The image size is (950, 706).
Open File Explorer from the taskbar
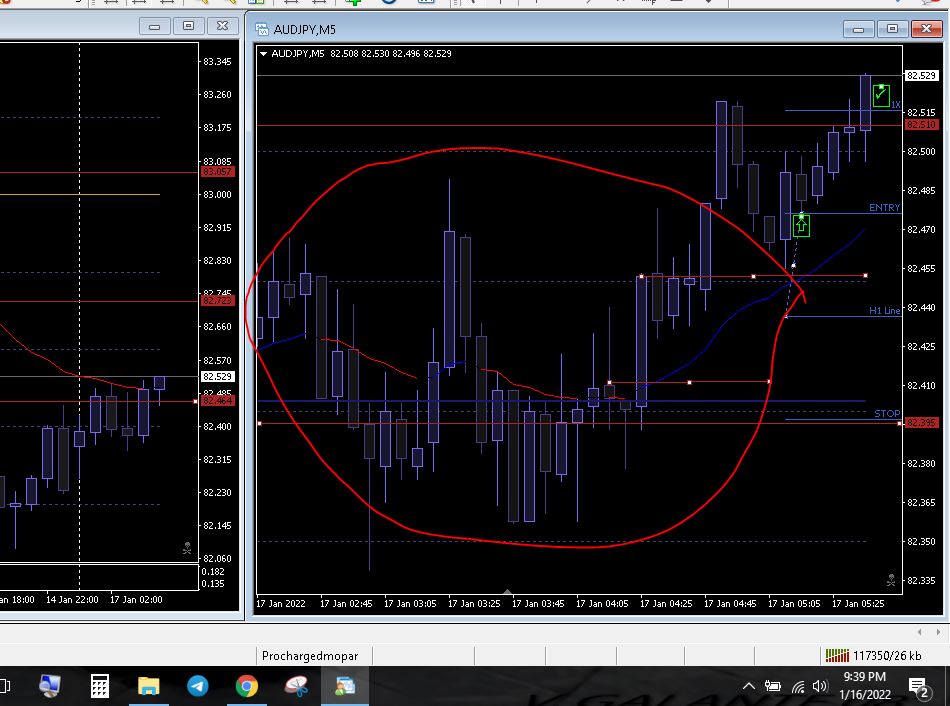148,686
